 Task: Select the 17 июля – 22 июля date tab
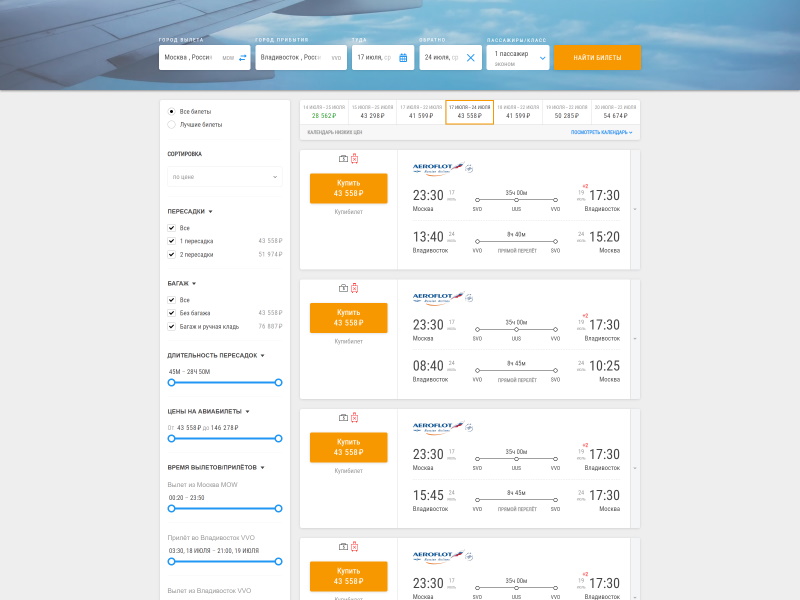pos(421,112)
